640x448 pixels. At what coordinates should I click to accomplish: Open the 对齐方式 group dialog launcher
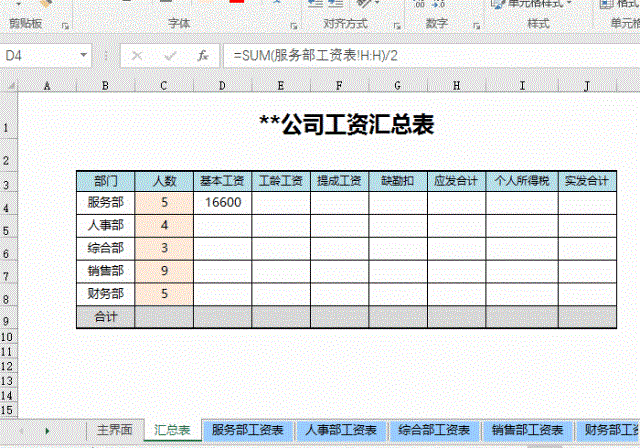click(x=397, y=26)
